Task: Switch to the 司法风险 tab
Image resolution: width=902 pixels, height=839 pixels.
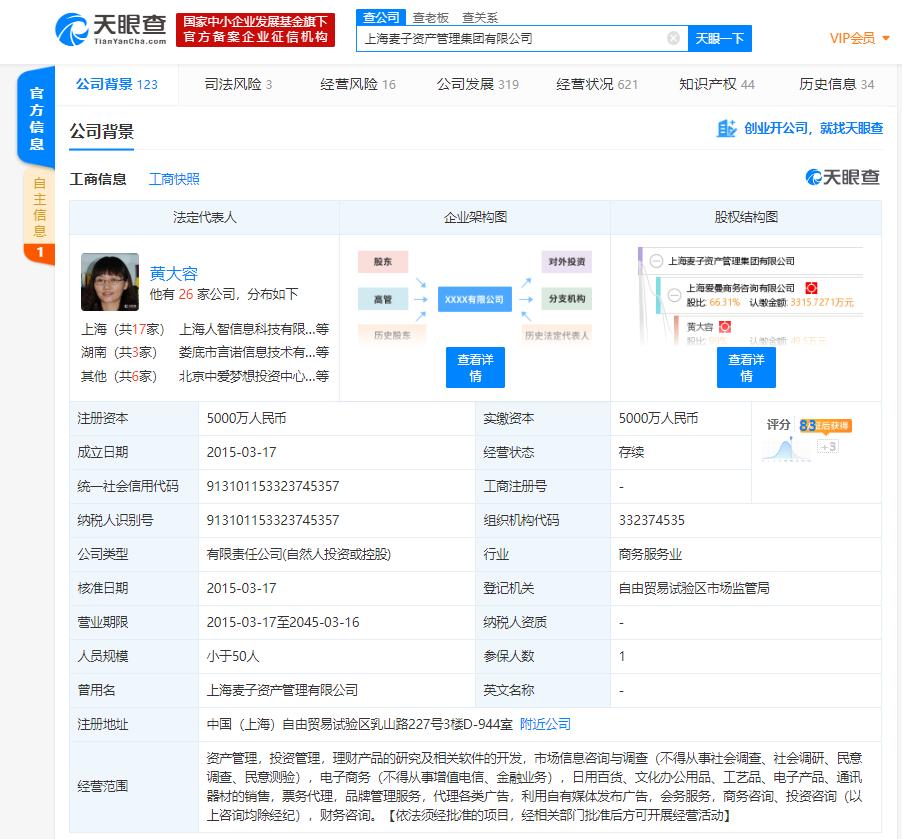Action: [238, 84]
